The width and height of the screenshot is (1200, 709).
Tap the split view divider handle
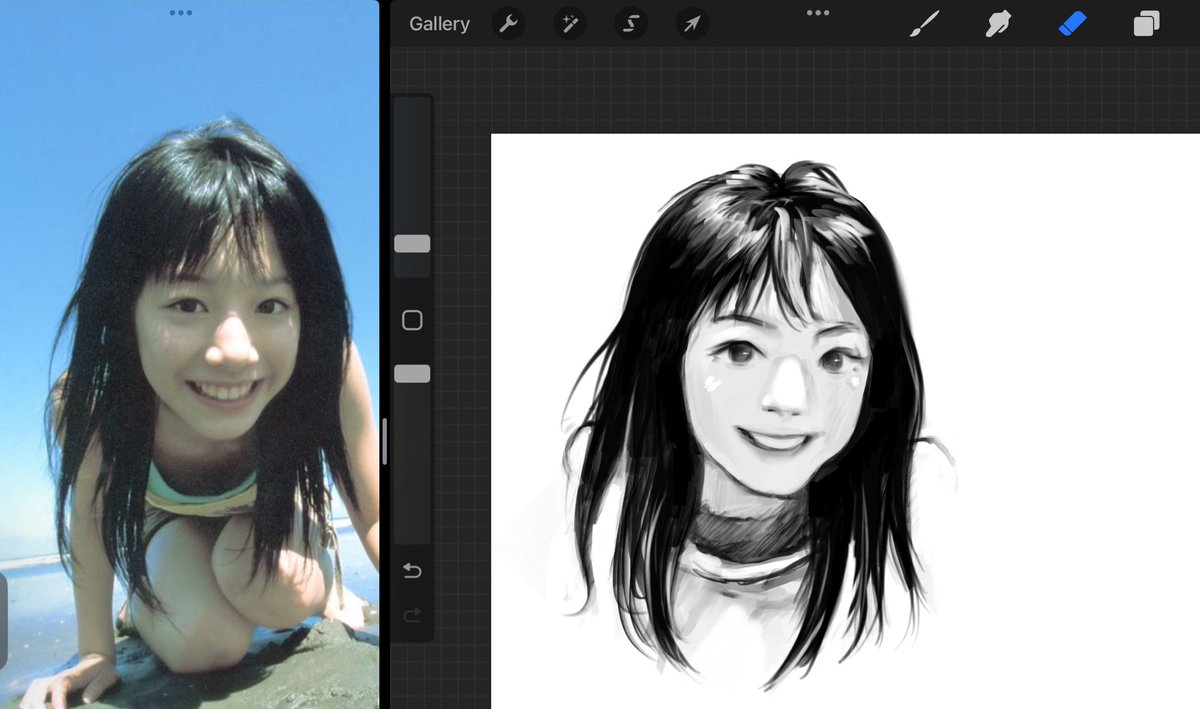[x=385, y=443]
